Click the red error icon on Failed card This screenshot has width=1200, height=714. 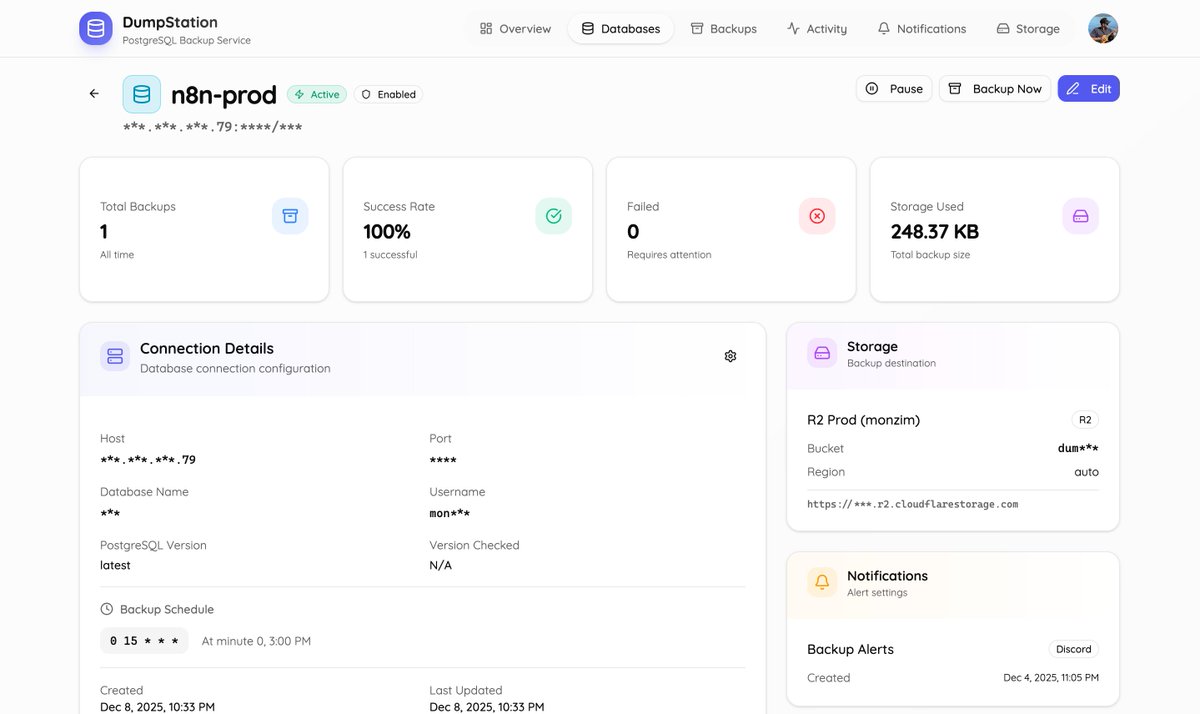tap(817, 215)
